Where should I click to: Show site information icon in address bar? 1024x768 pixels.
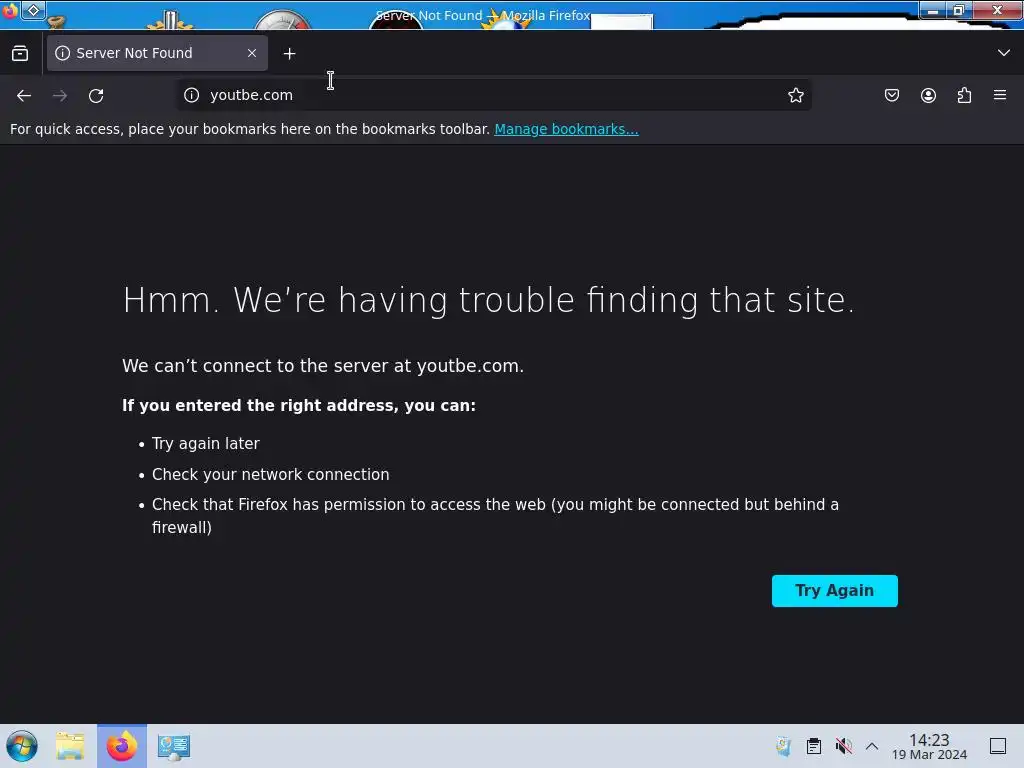pos(191,95)
